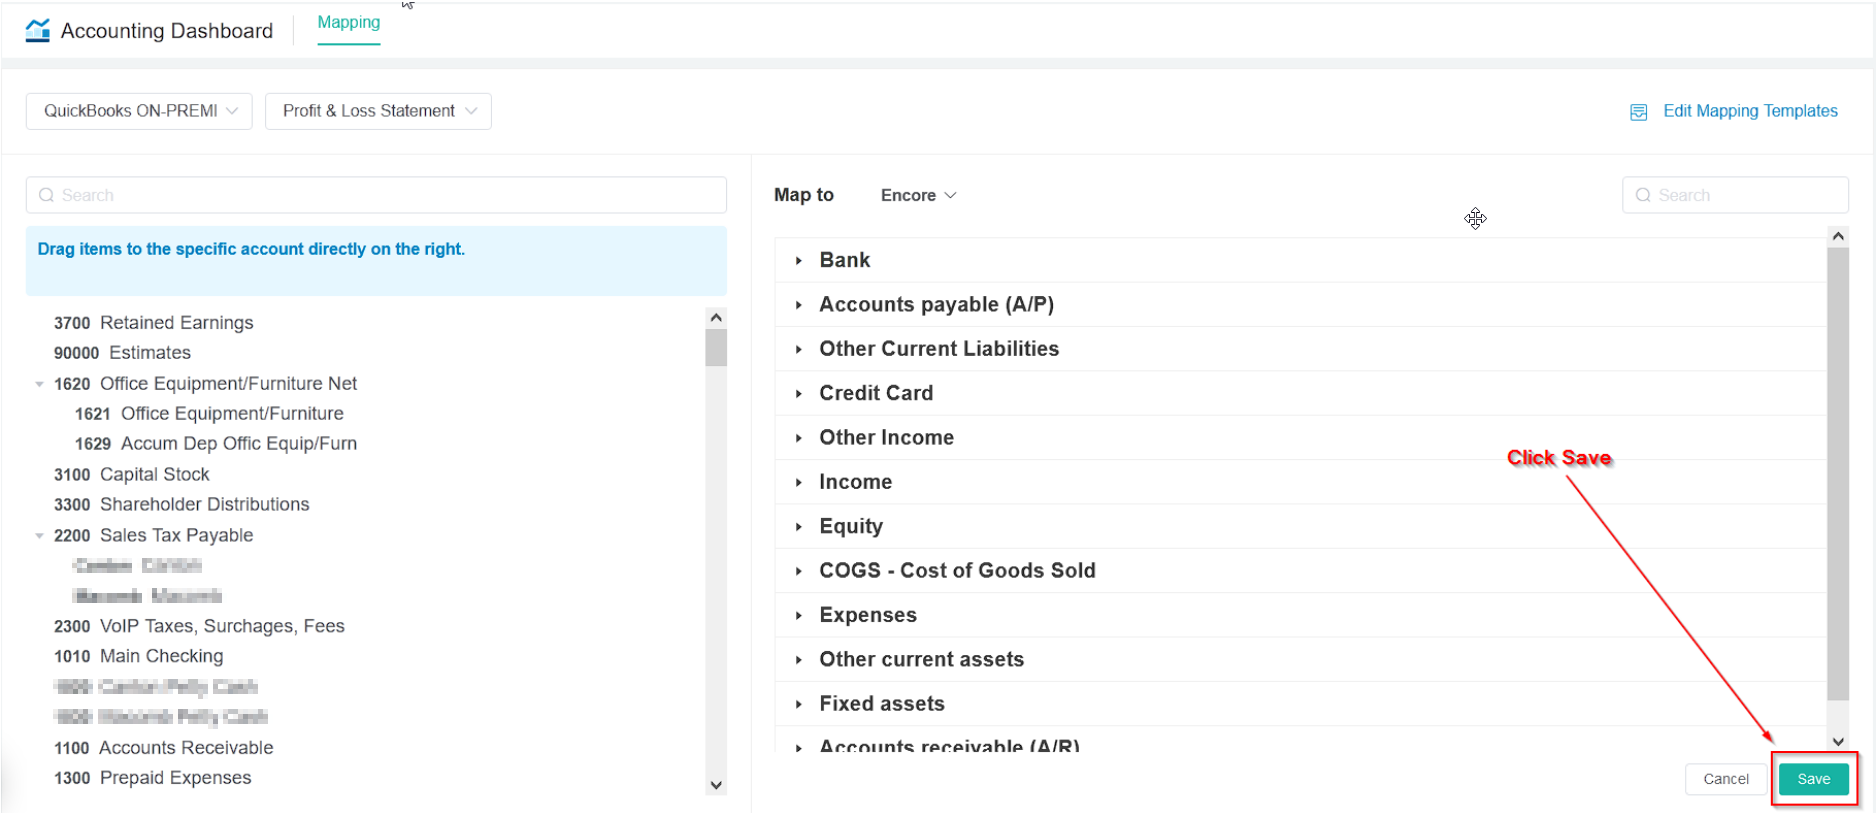Image resolution: width=1876 pixels, height=813 pixels.
Task: Expand the Credit Card category
Action: (799, 394)
